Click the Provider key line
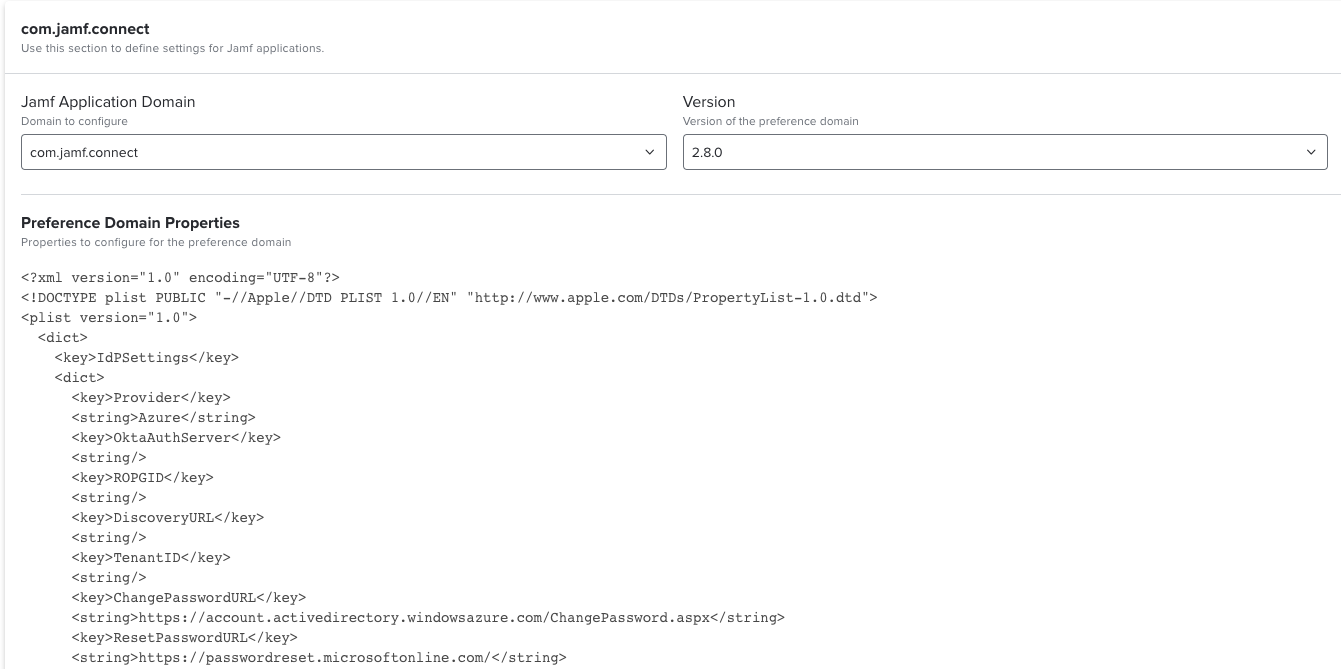Screen dimensions: 1341x669 click(151, 397)
